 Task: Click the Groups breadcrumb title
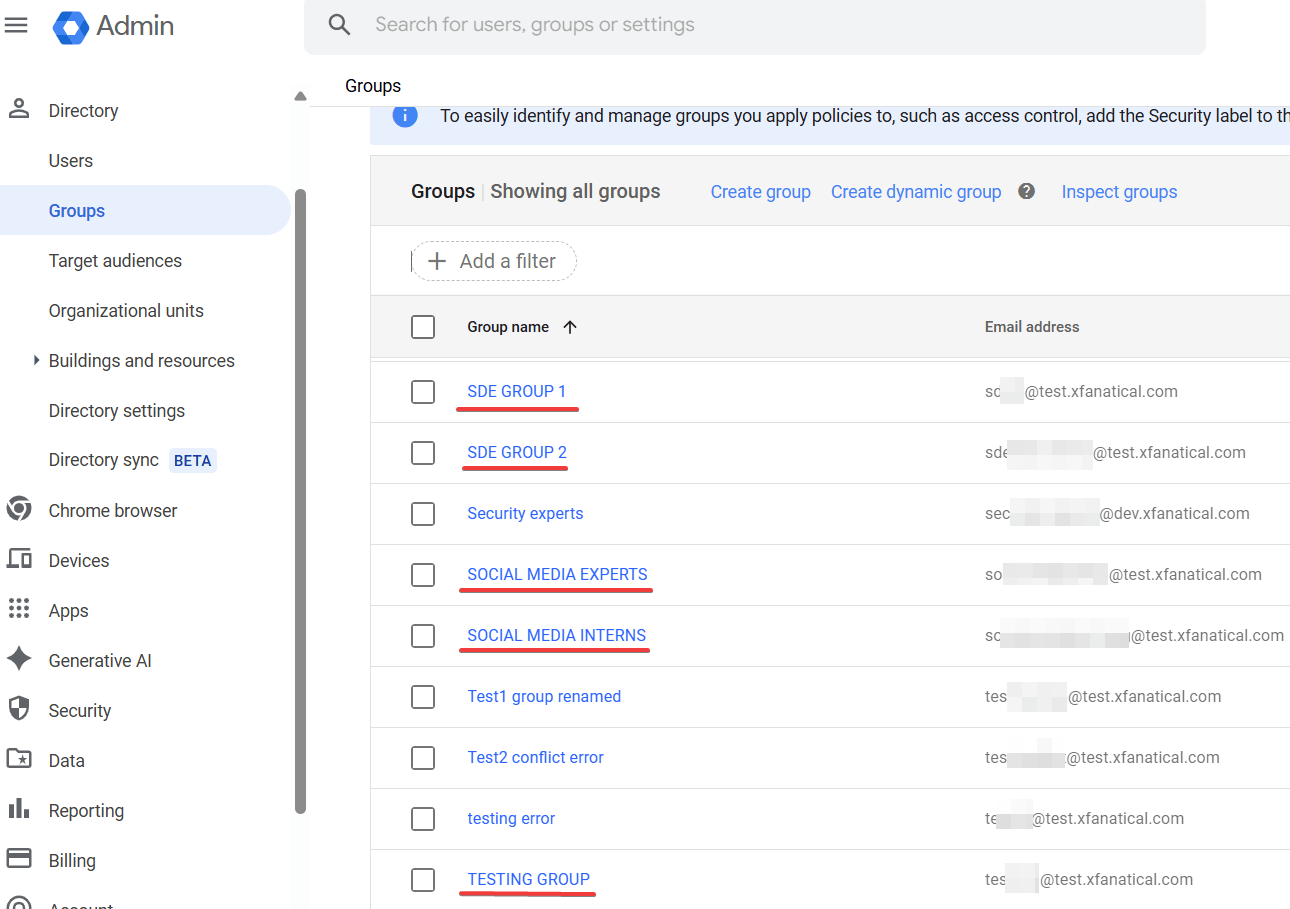click(x=373, y=86)
